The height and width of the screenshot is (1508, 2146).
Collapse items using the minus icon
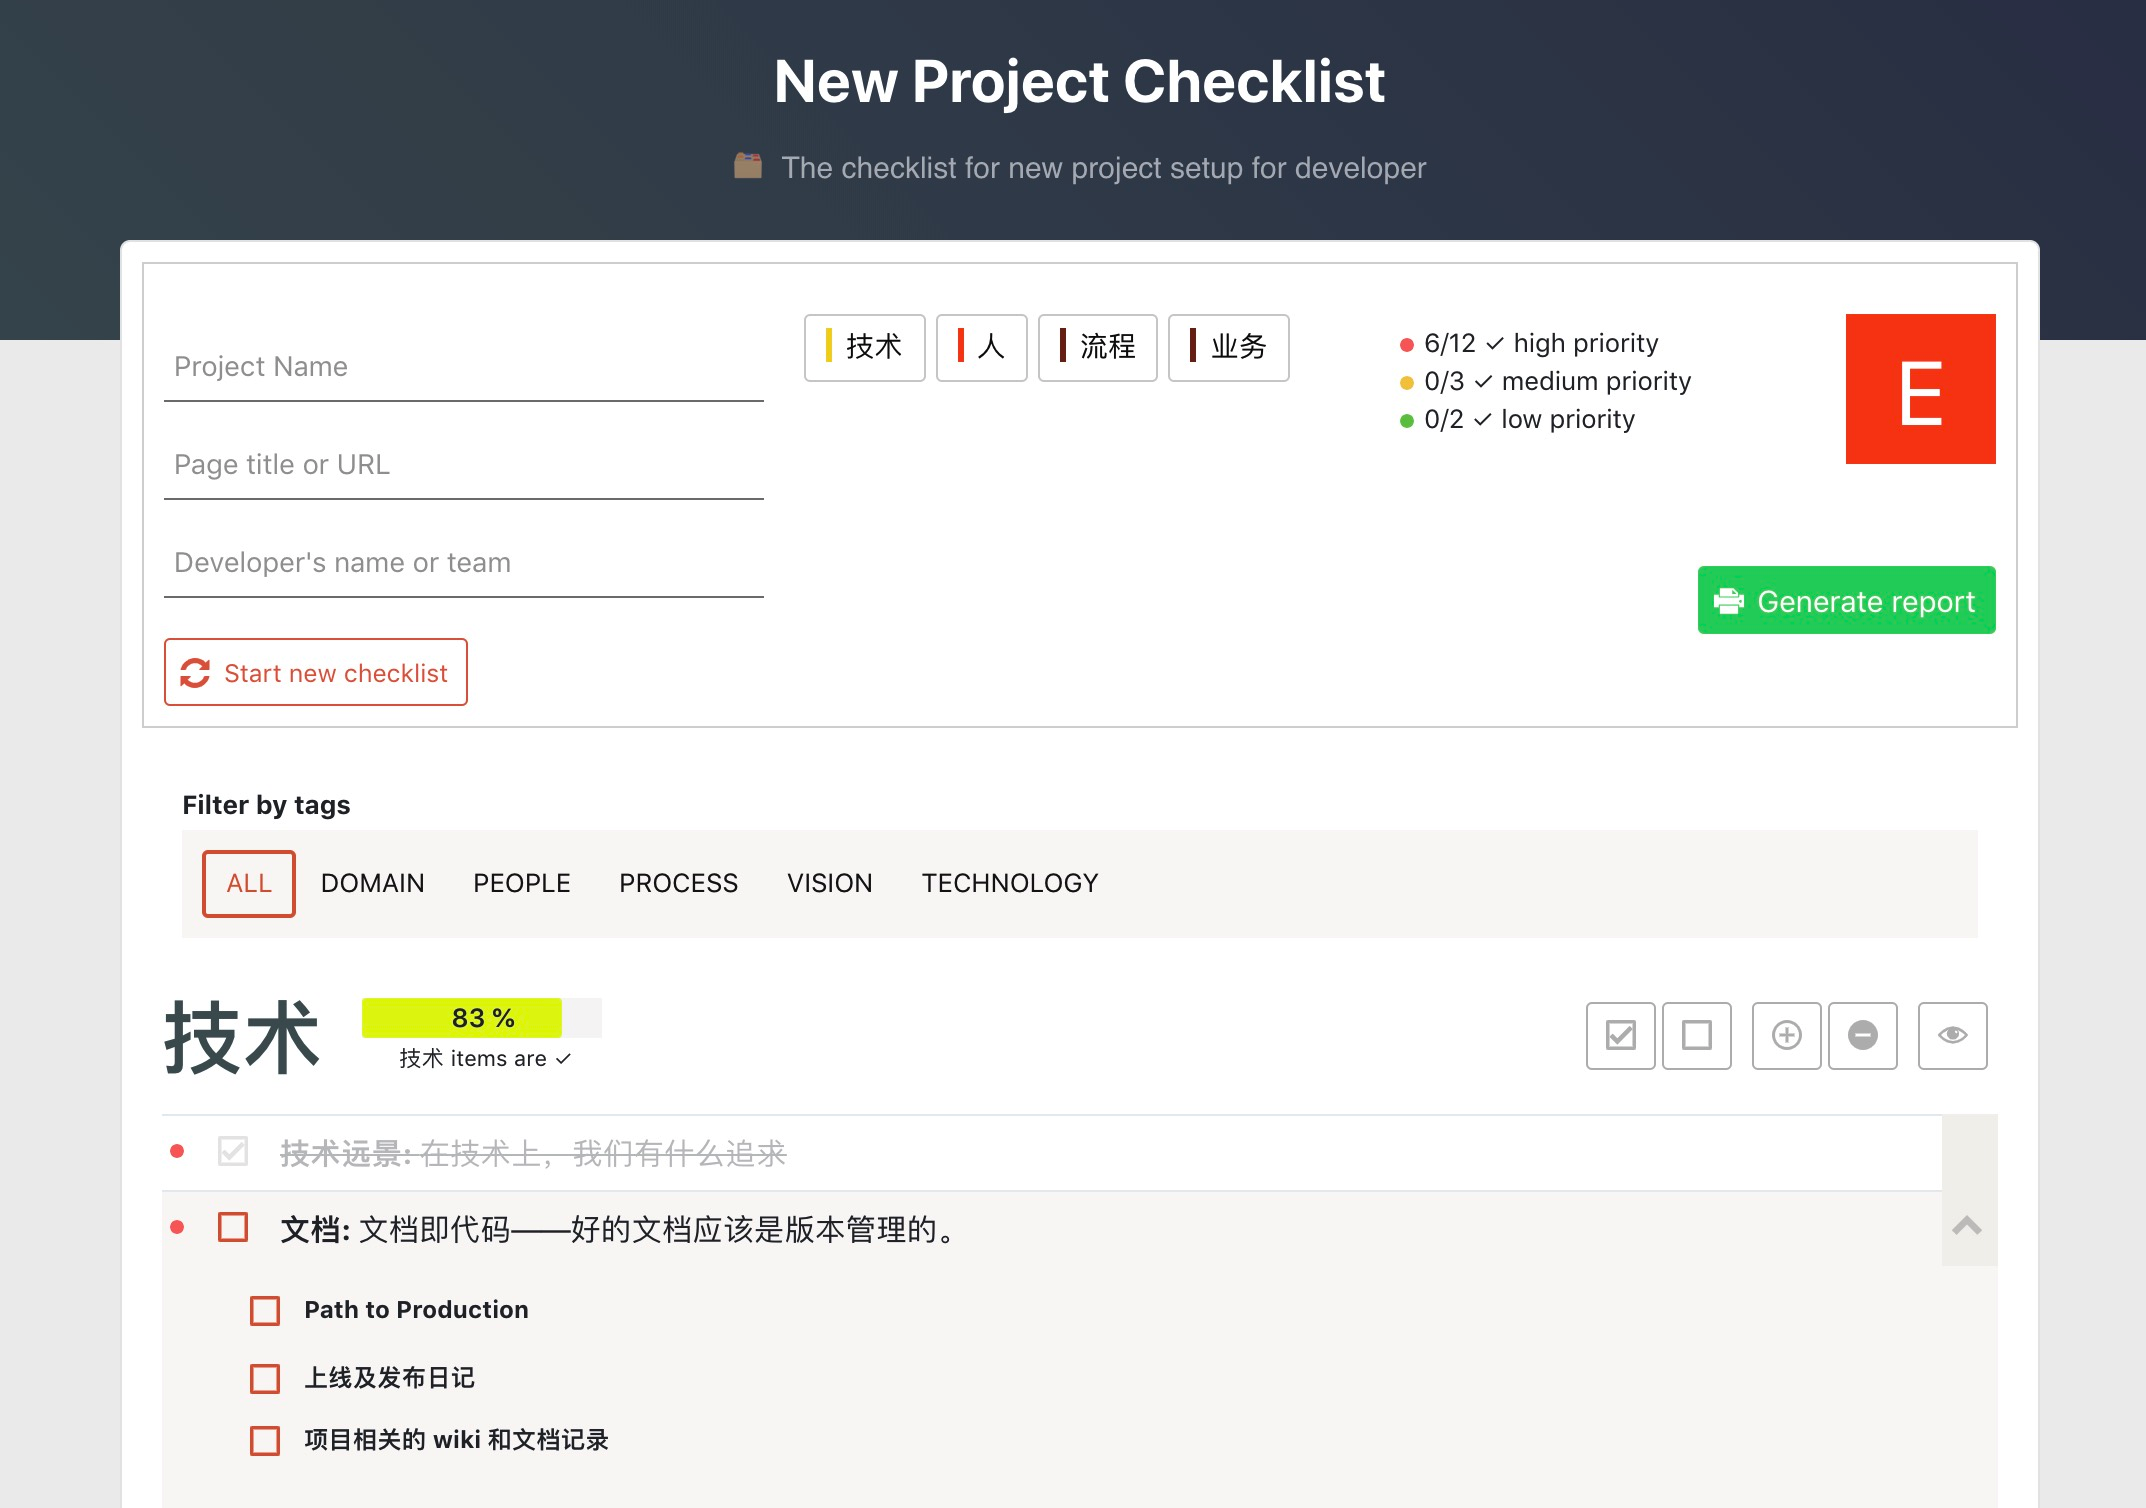(1863, 1036)
